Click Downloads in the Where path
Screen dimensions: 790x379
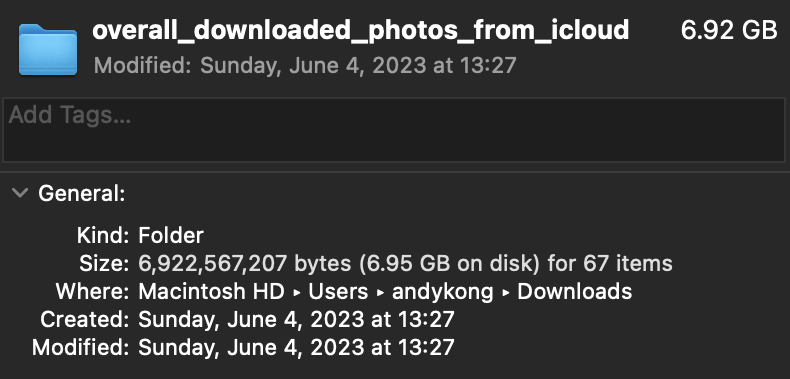coord(575,291)
